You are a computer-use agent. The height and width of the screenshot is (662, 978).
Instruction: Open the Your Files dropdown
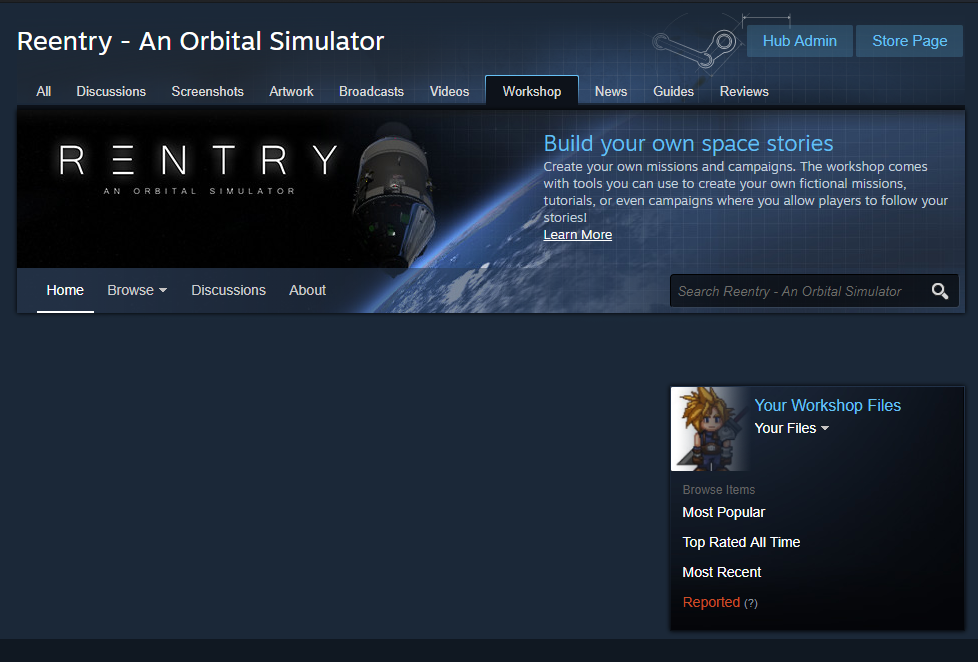[792, 428]
